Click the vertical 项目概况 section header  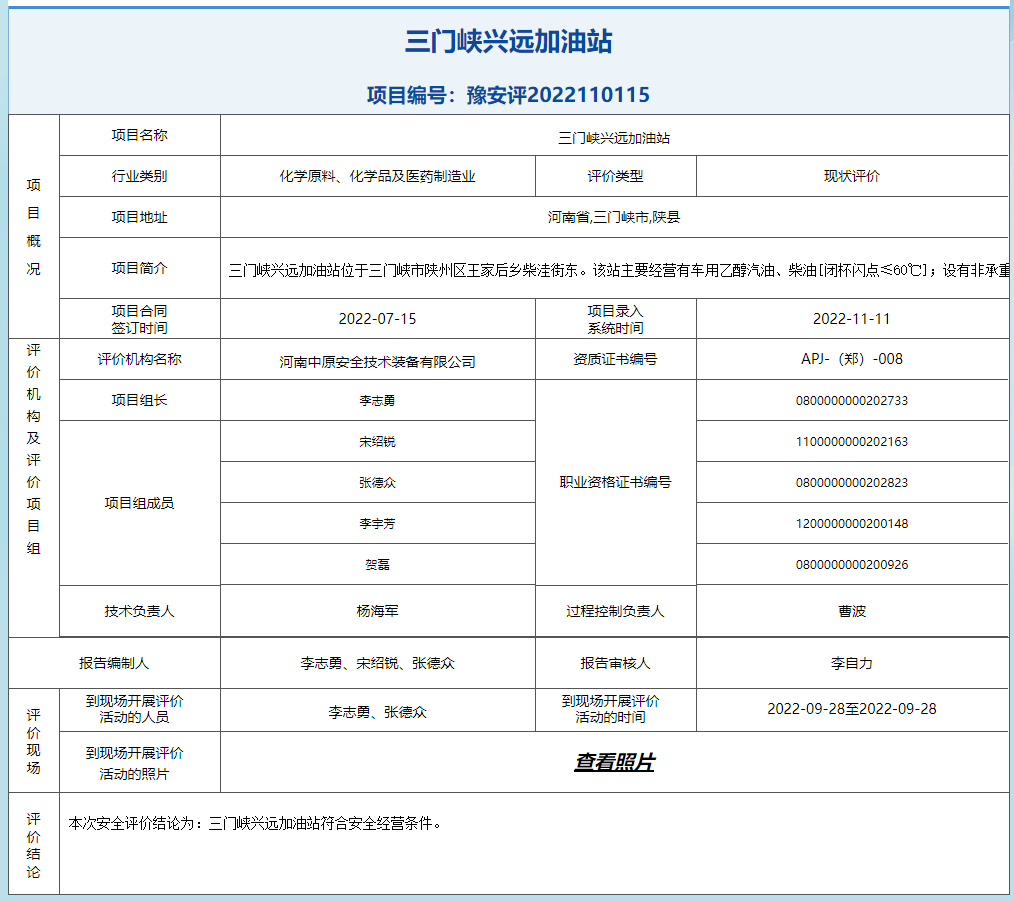coord(34,227)
